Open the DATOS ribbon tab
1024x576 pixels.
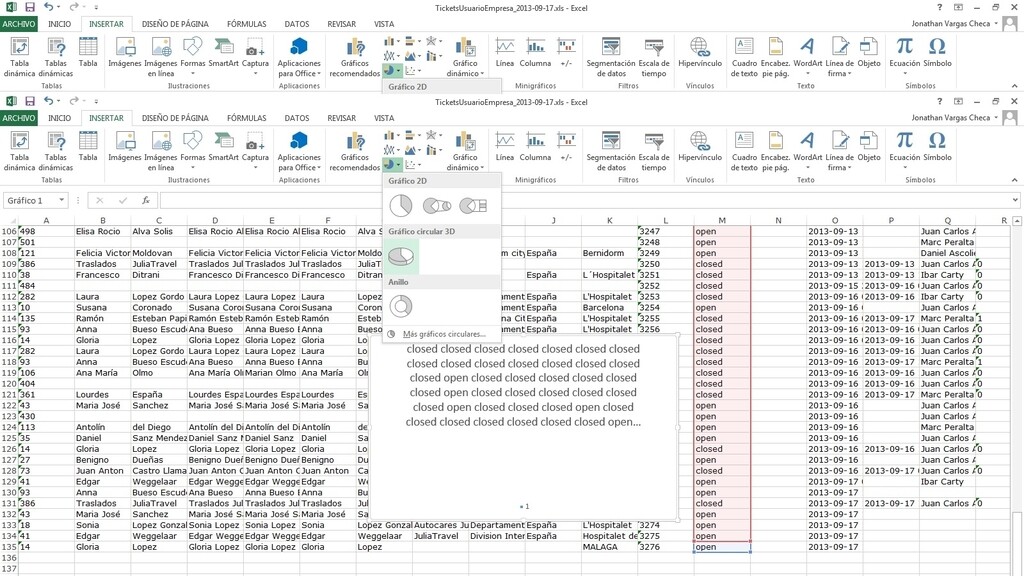click(x=296, y=118)
